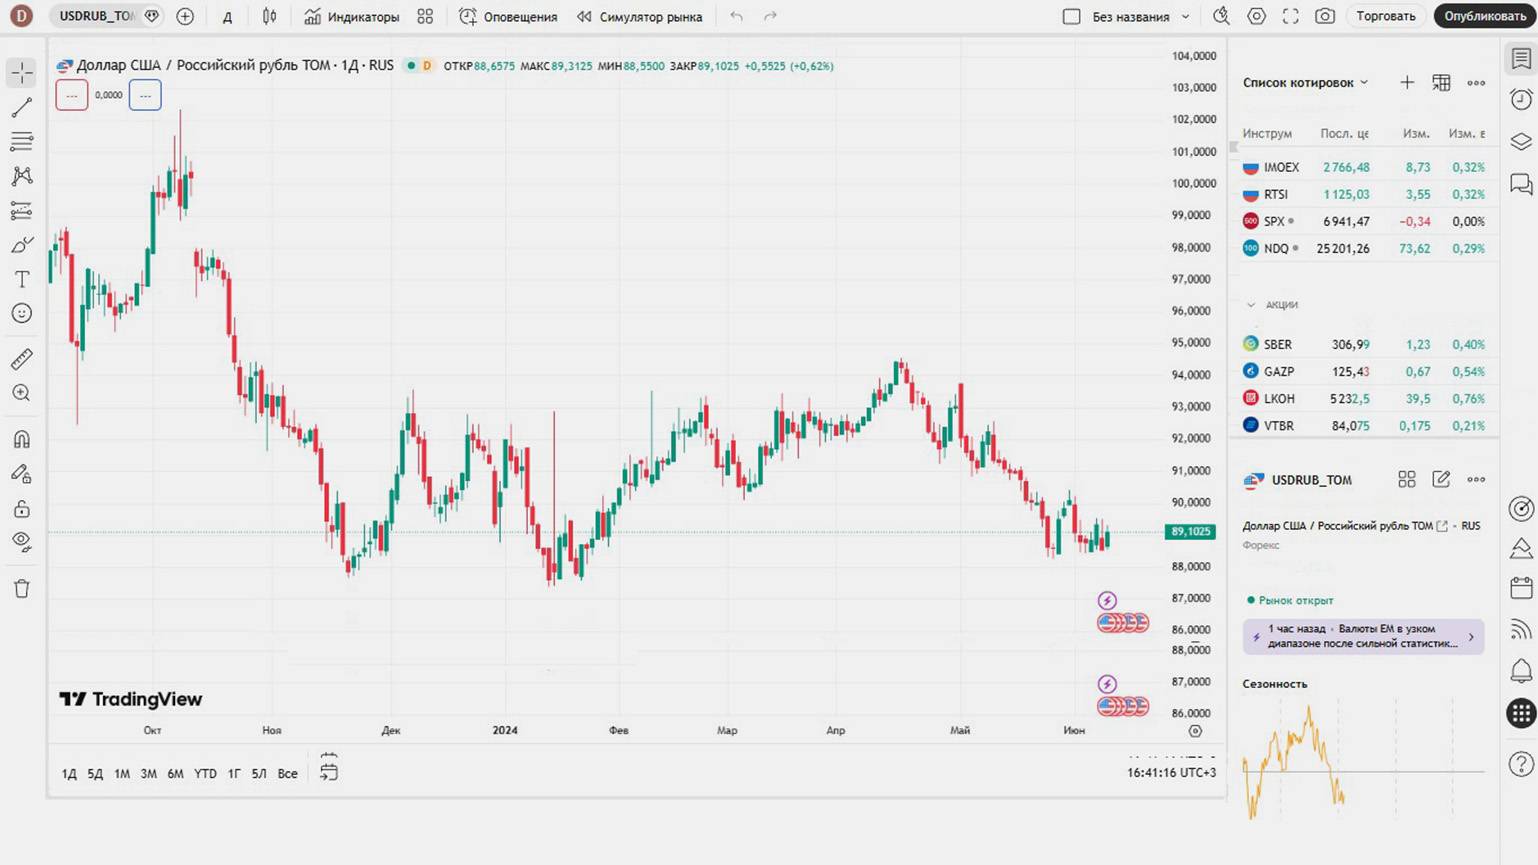Open the candlestick chart type selector

(269, 16)
